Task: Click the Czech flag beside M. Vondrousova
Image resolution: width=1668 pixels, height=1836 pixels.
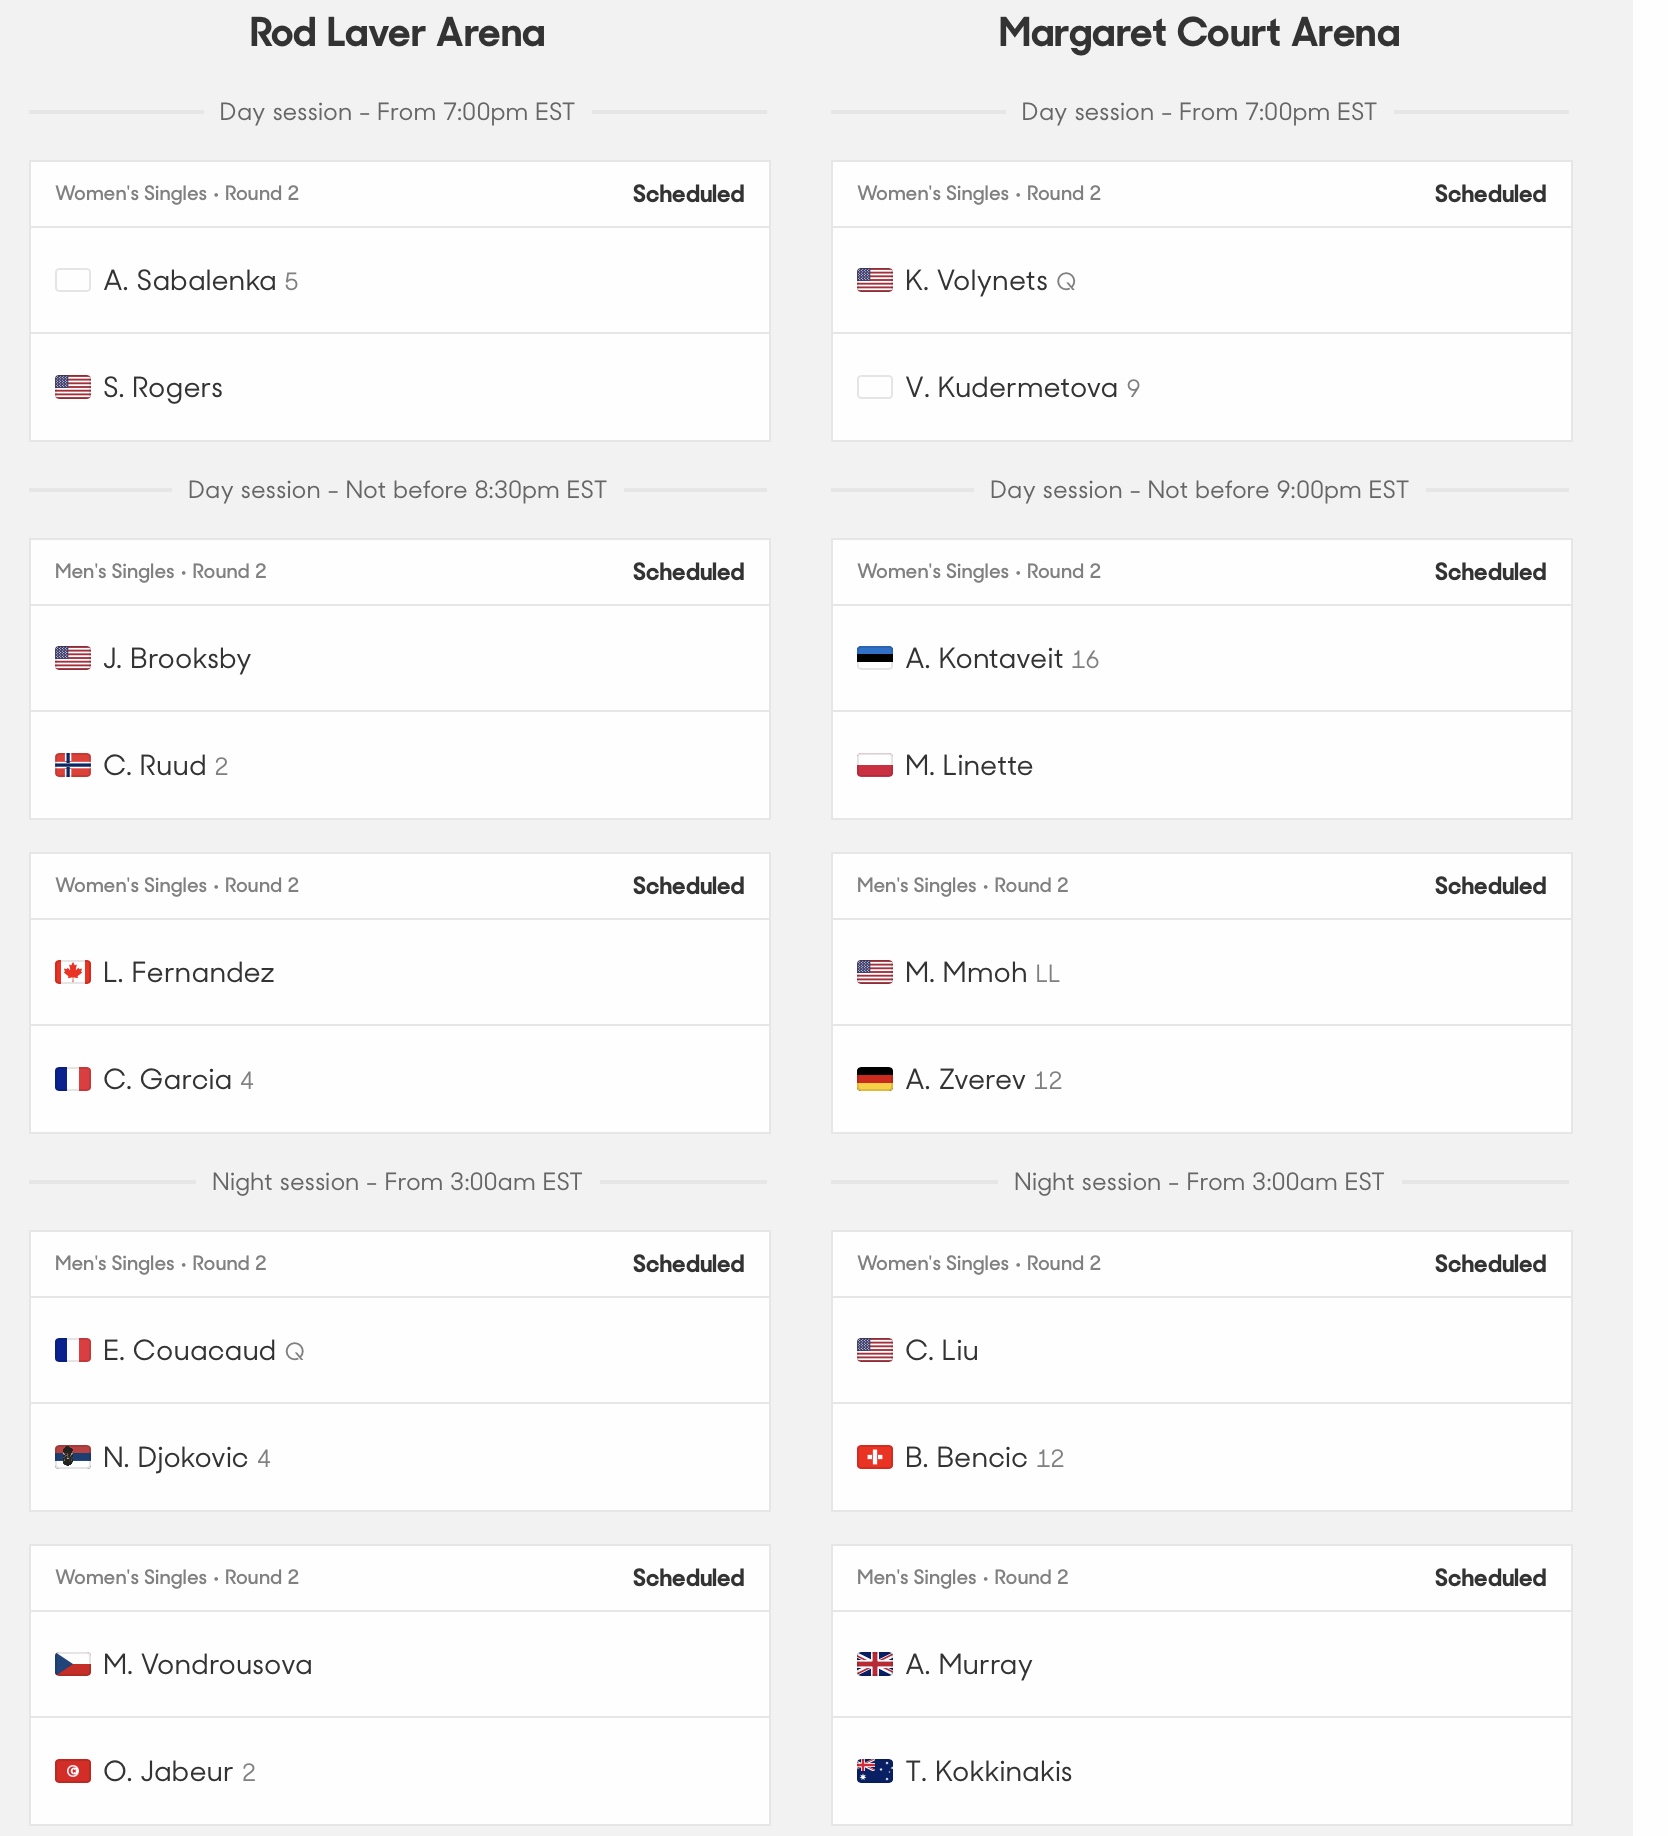Action: click(x=73, y=1664)
